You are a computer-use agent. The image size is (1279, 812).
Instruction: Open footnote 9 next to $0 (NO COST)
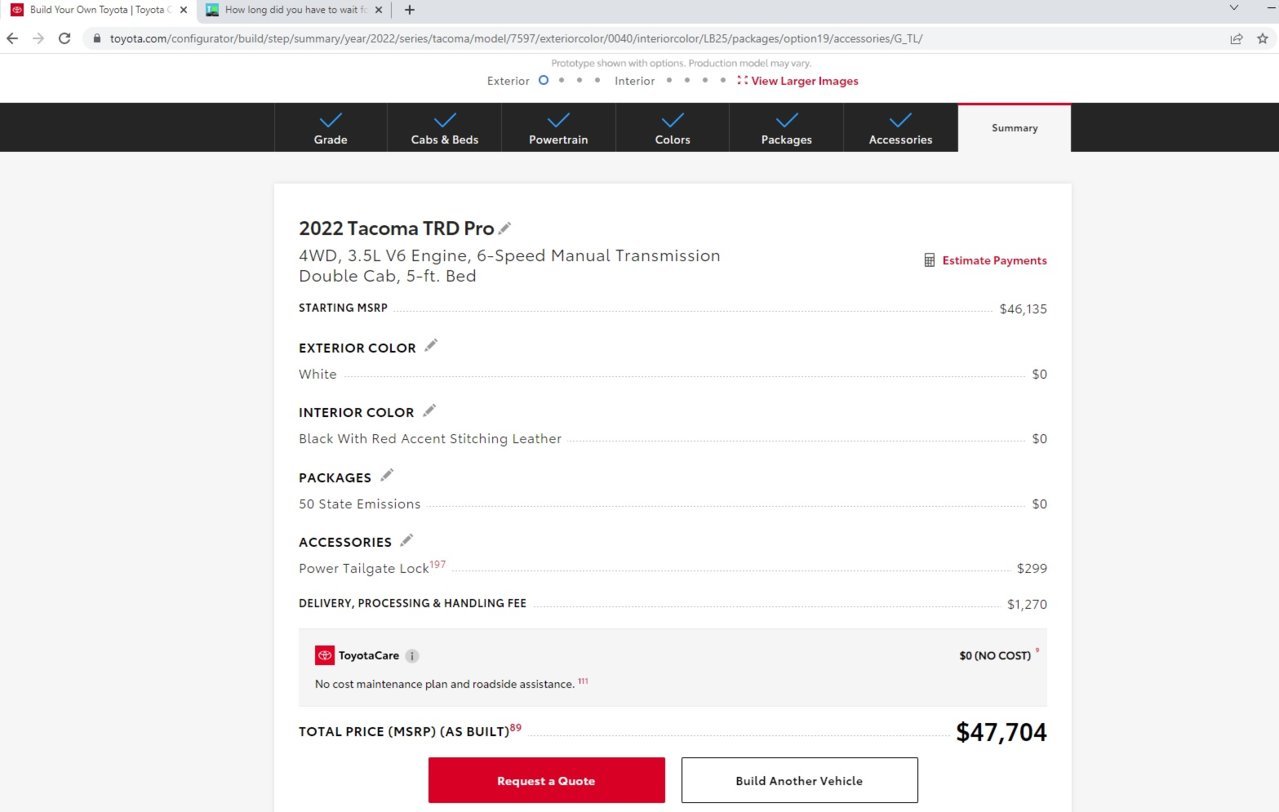click(x=1037, y=651)
